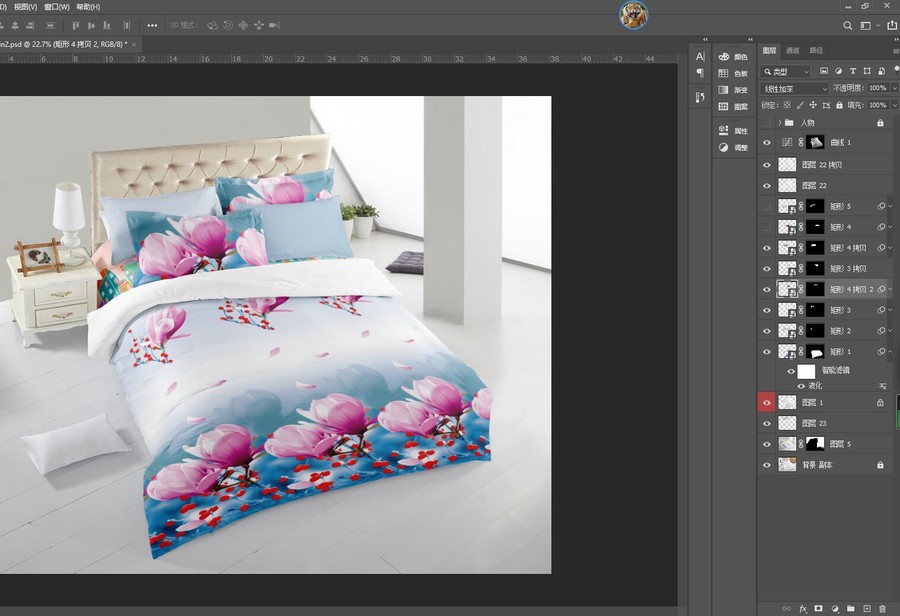Open 液化 filter blending options icon
Image resolution: width=900 pixels, height=616 pixels.
point(882,386)
